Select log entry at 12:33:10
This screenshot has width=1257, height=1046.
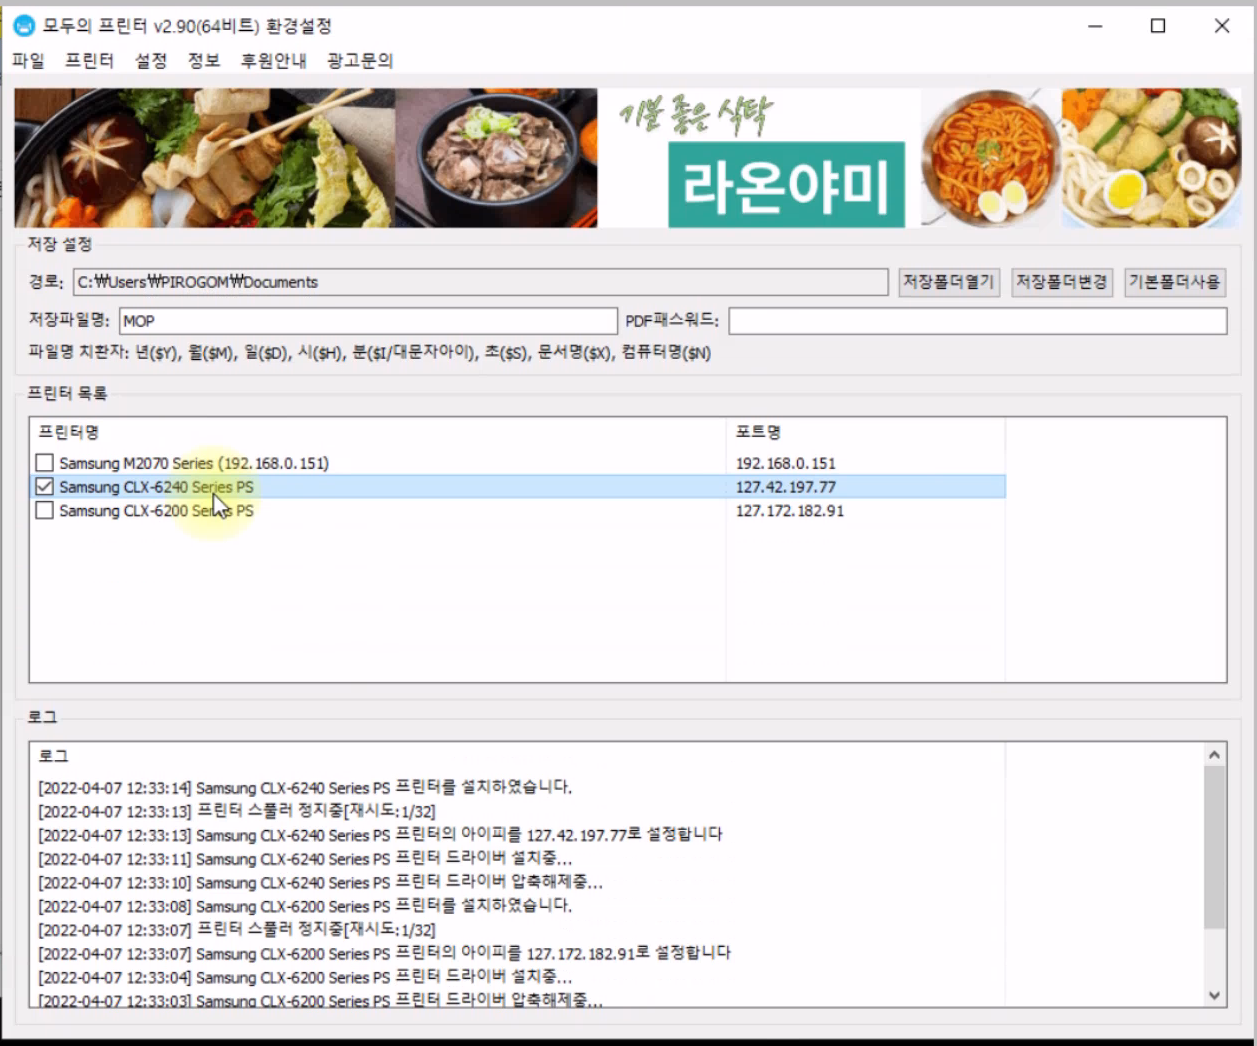(x=320, y=883)
